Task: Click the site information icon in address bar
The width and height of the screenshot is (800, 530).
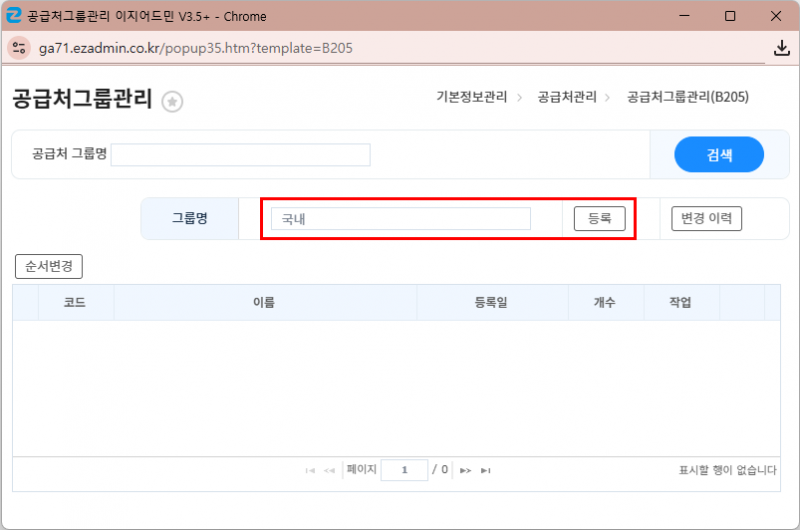Action: [x=18, y=48]
